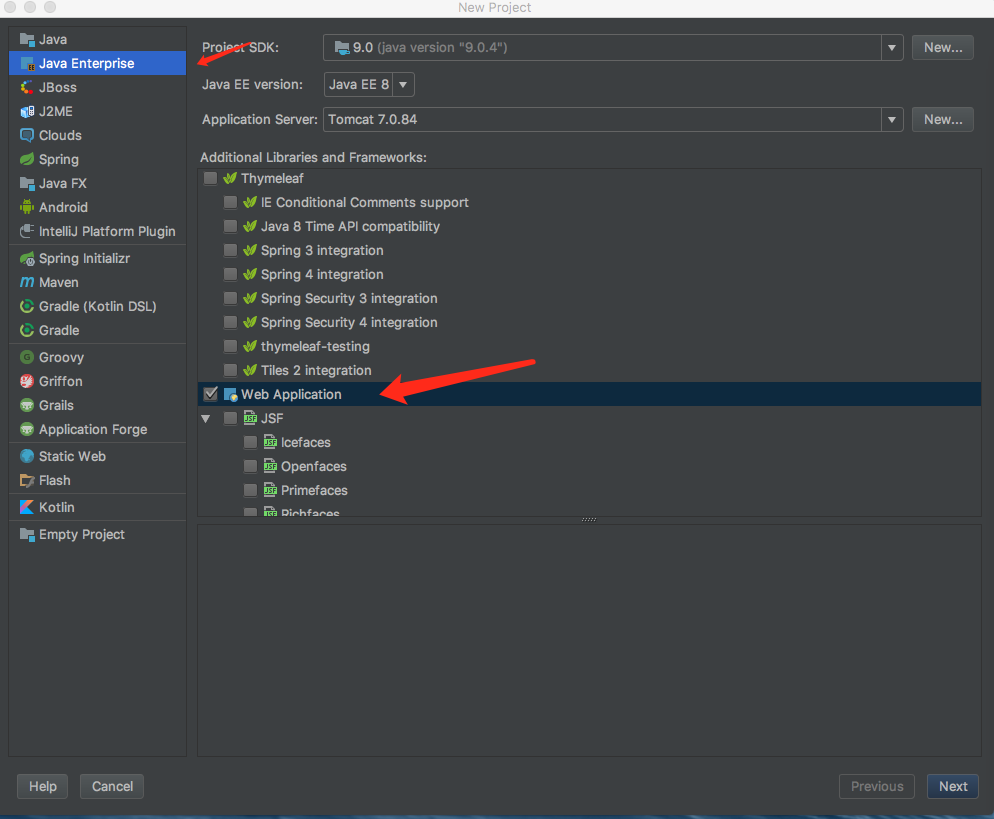
Task: Click the JSF framework icon
Action: pyautogui.click(x=250, y=418)
